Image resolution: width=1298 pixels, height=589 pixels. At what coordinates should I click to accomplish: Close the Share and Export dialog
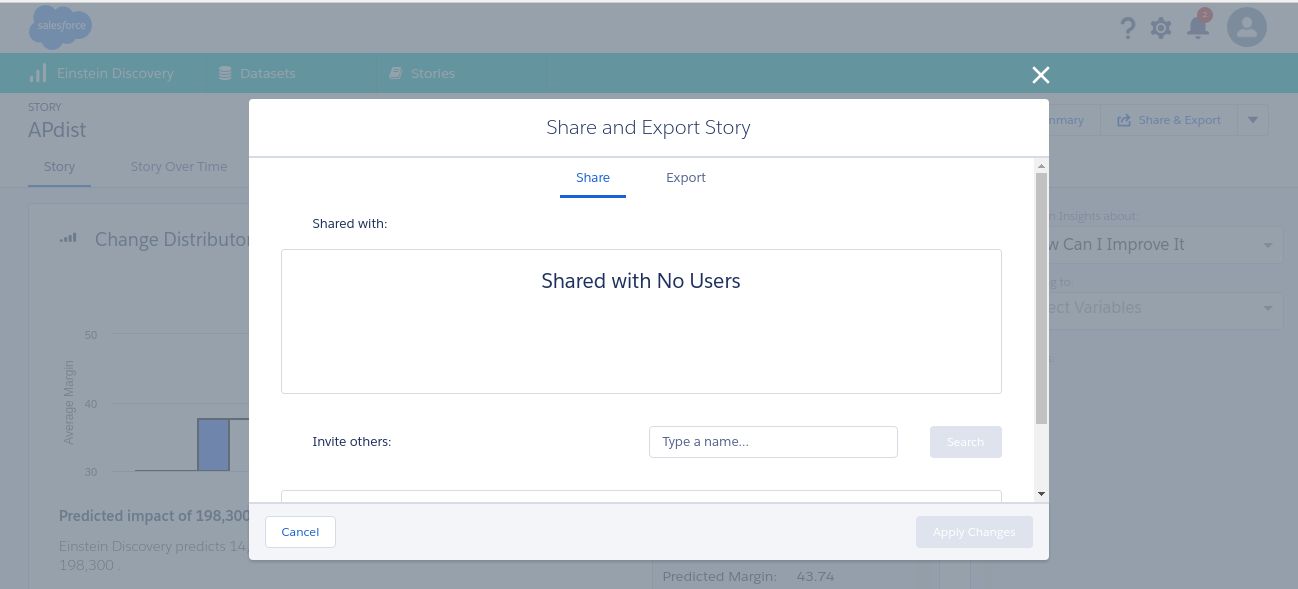pyautogui.click(x=1041, y=75)
